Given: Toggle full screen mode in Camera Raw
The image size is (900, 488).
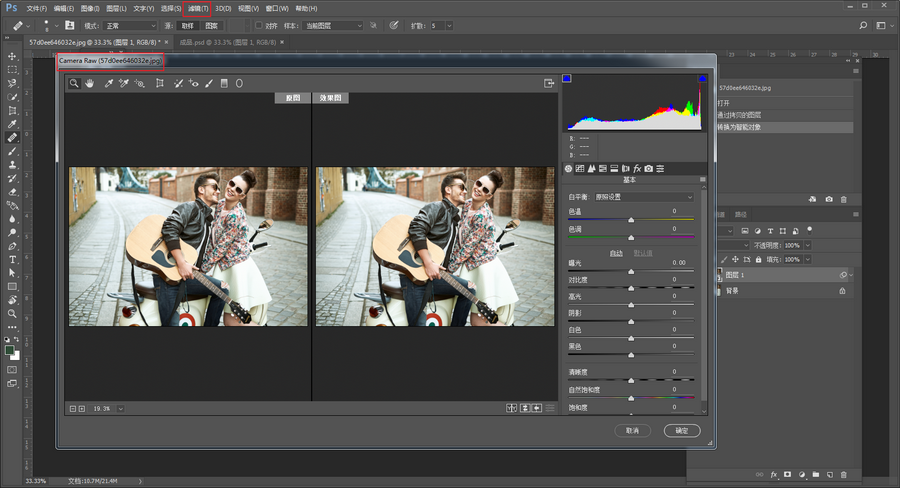Looking at the screenshot, I should click(549, 84).
